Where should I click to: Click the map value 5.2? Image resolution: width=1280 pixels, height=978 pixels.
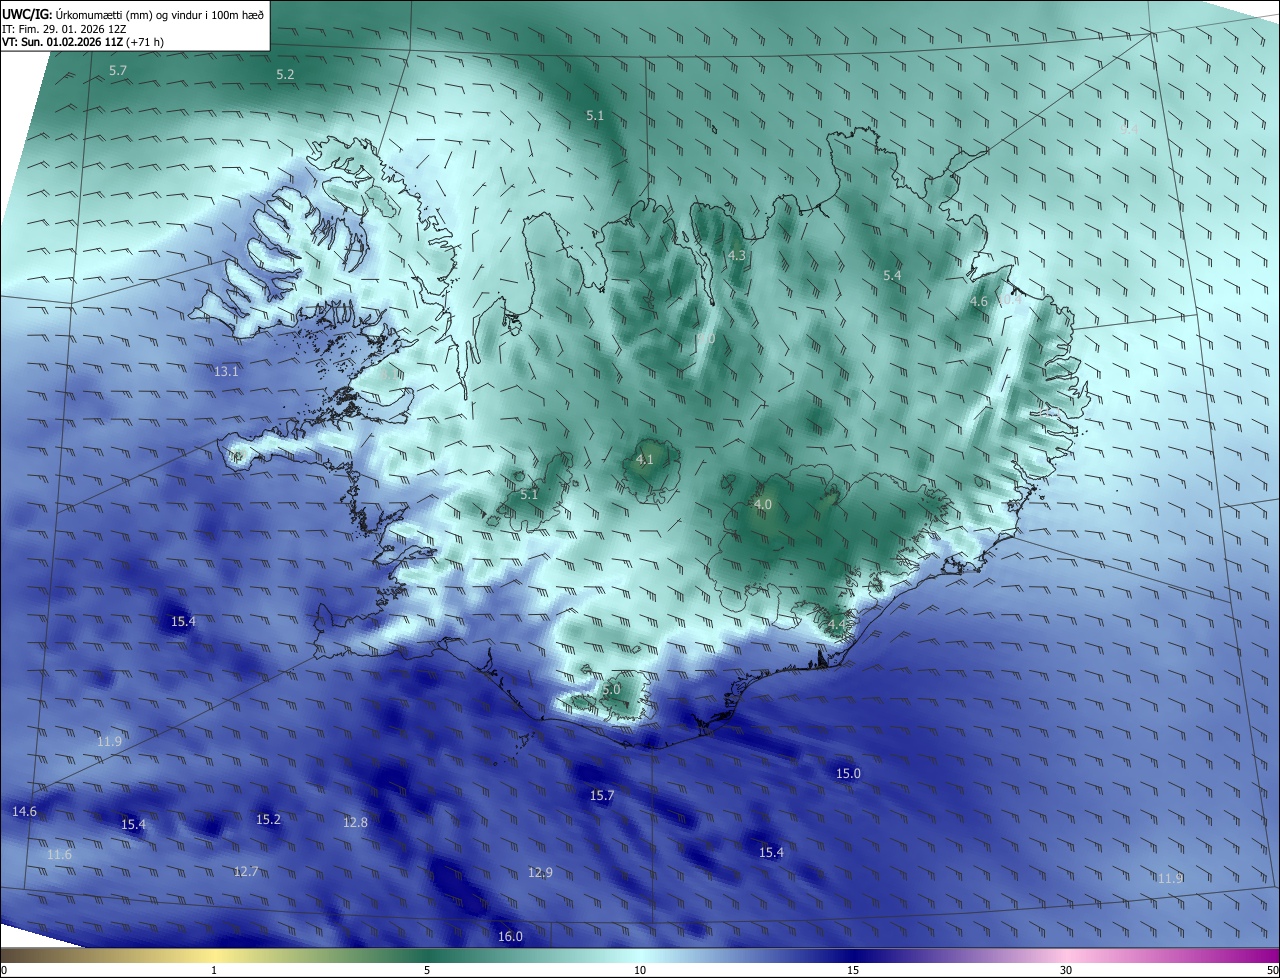click(285, 75)
